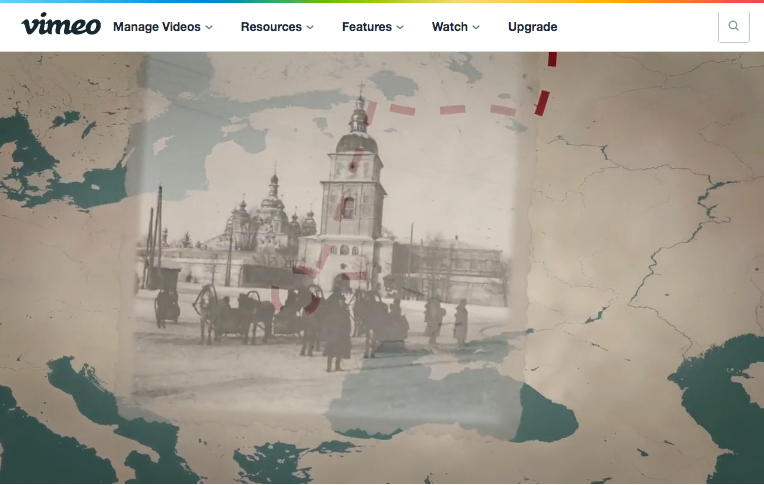The height and width of the screenshot is (485, 764).
Task: Click the standing figures at photo's right
Action: click(x=447, y=320)
